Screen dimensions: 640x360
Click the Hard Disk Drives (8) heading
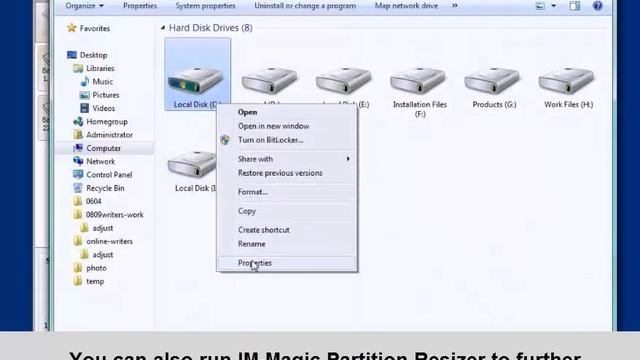pos(211,28)
